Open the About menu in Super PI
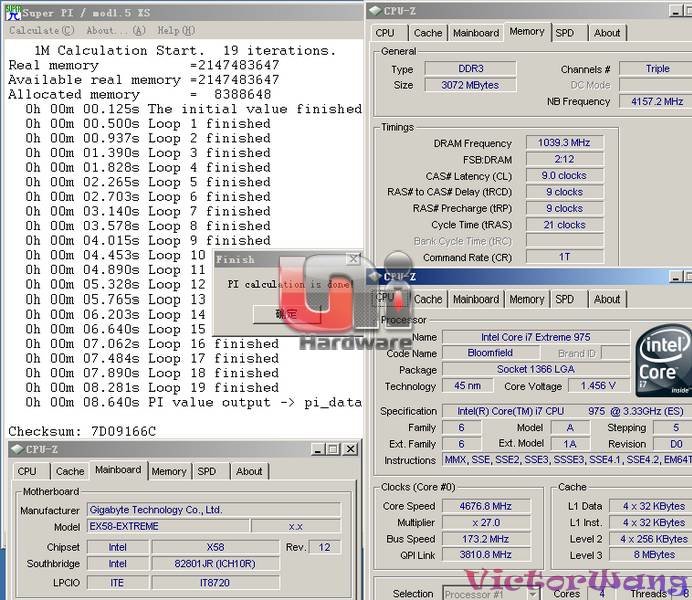 pyautogui.click(x=116, y=30)
